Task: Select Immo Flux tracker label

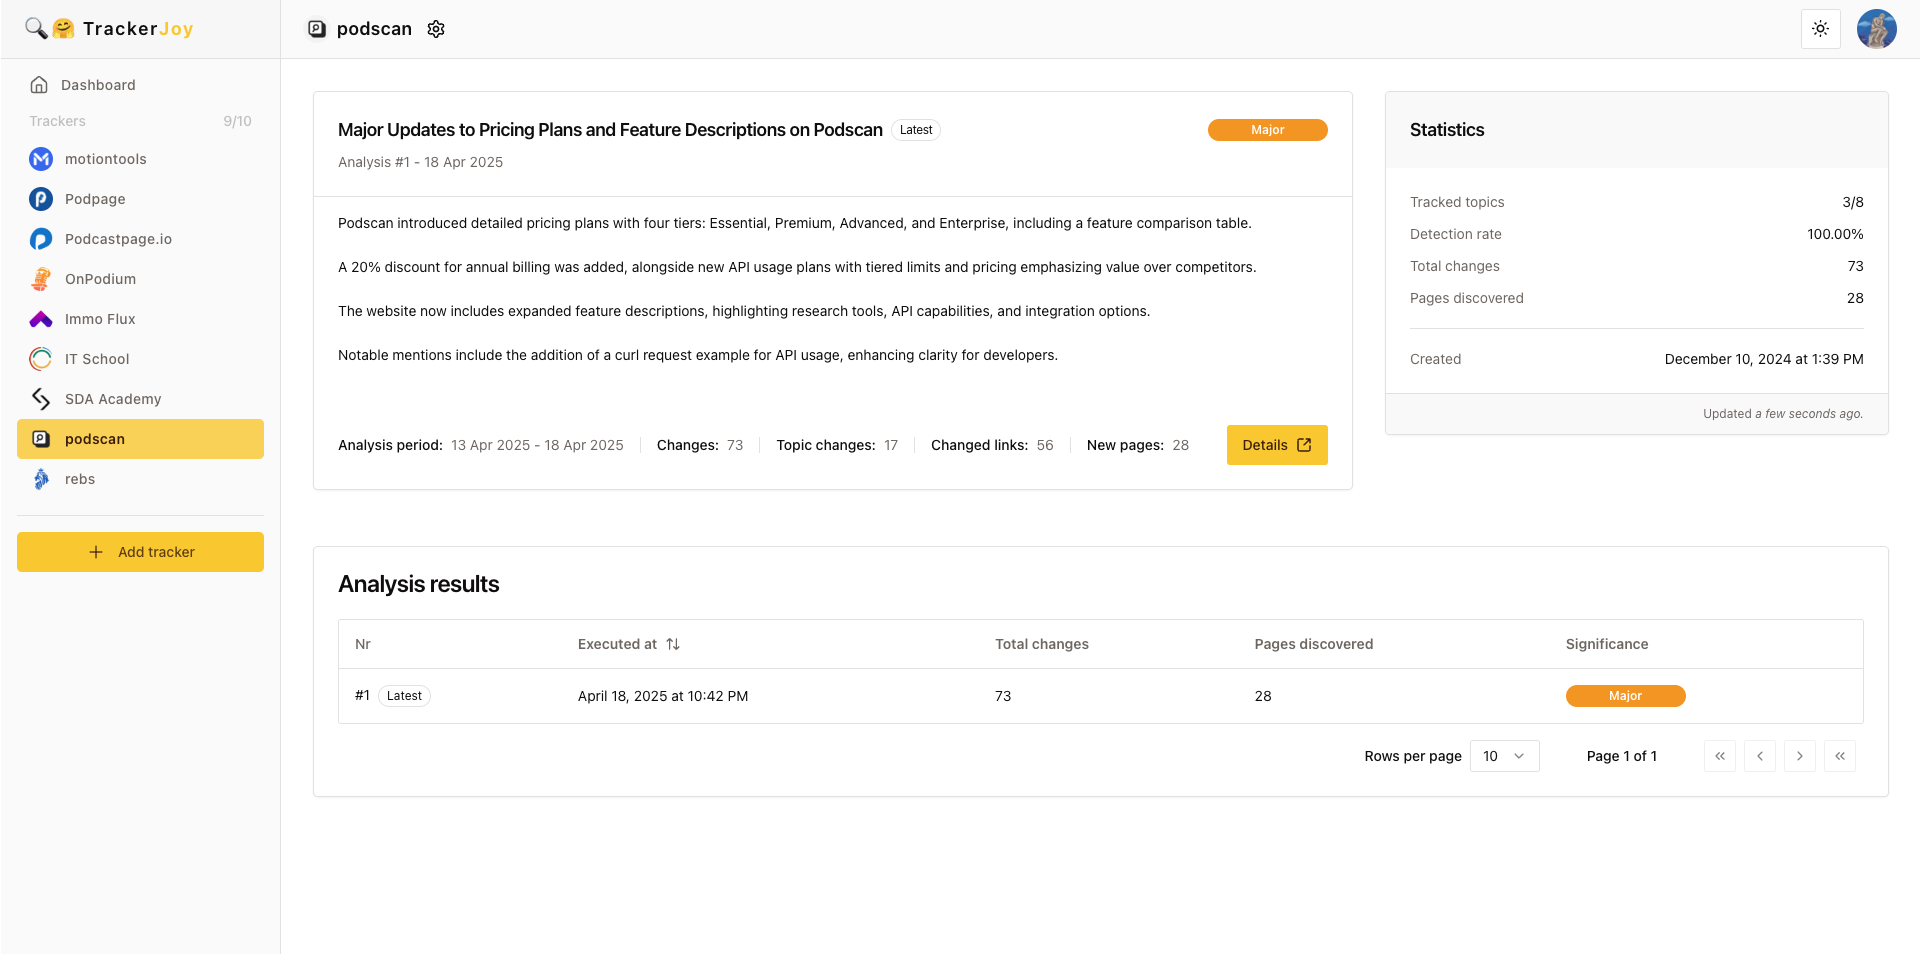Action: (x=100, y=319)
